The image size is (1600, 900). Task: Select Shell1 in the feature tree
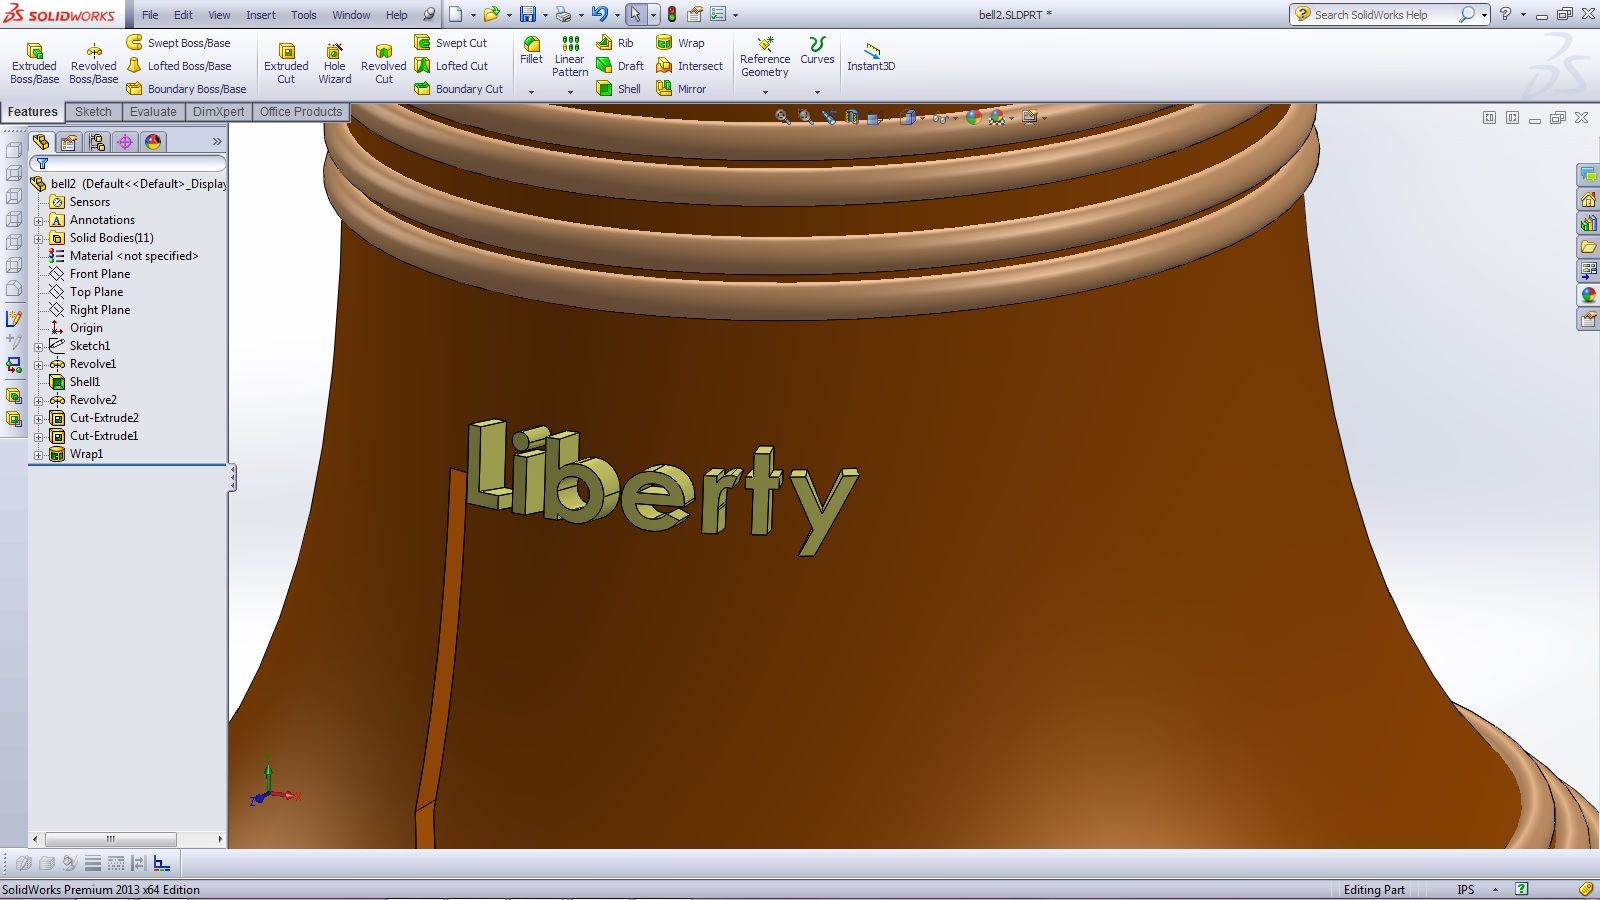[x=85, y=382]
